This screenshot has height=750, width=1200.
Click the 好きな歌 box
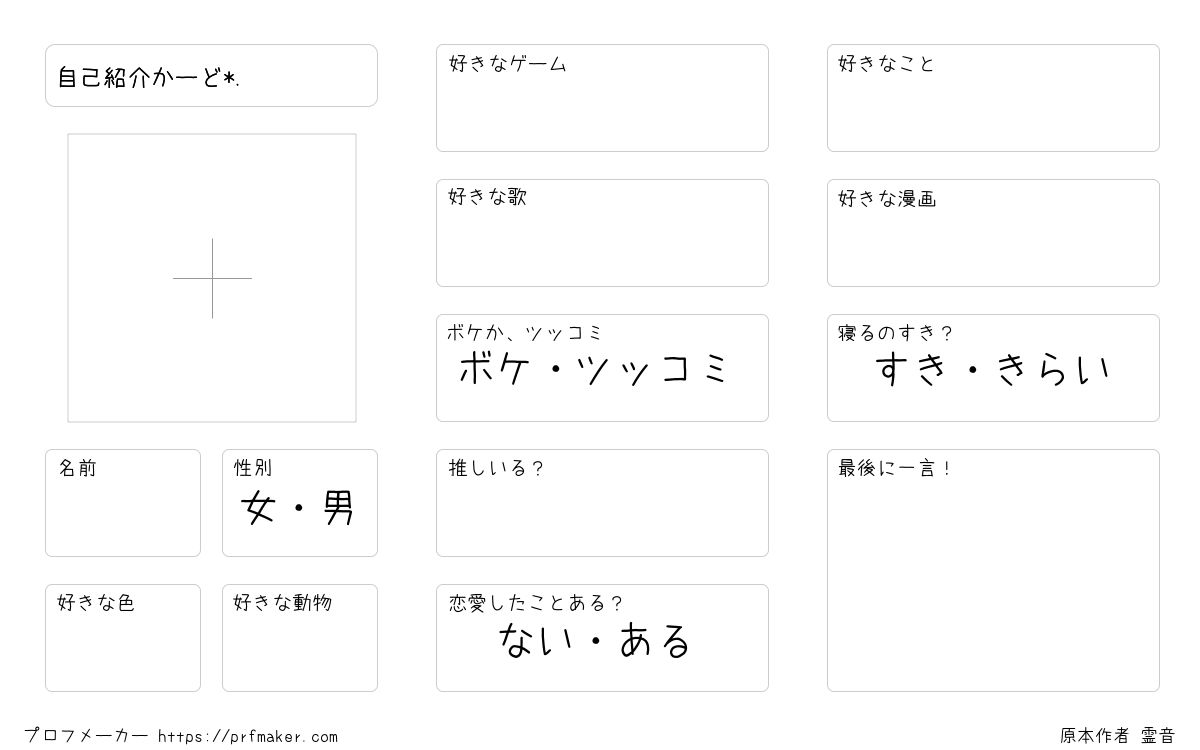602,233
